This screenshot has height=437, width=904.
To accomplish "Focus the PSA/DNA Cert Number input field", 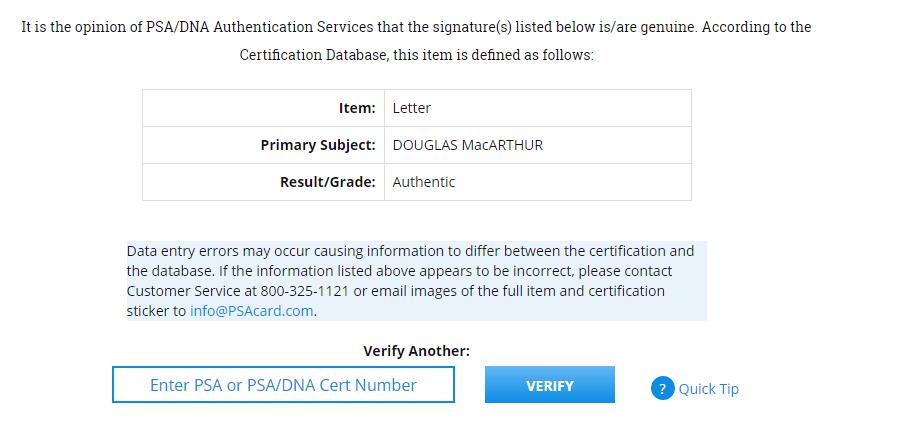I will [x=283, y=385].
